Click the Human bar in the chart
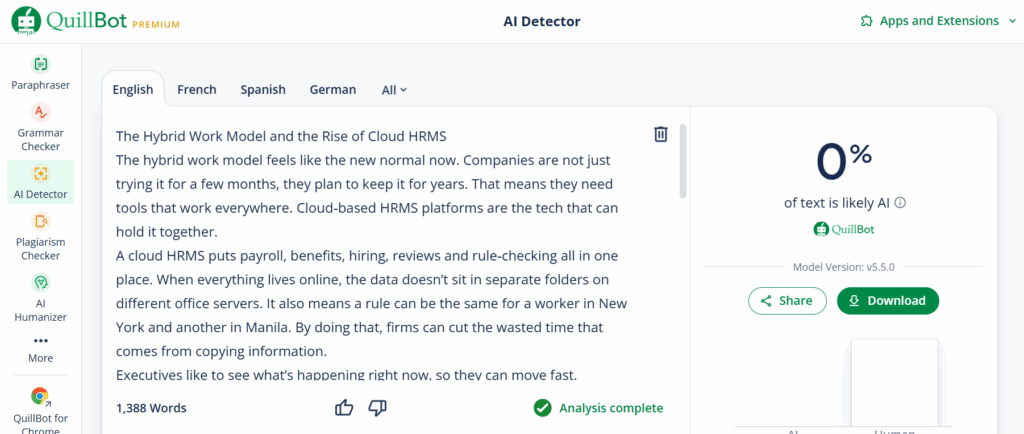The width and height of the screenshot is (1024, 434). point(894,382)
